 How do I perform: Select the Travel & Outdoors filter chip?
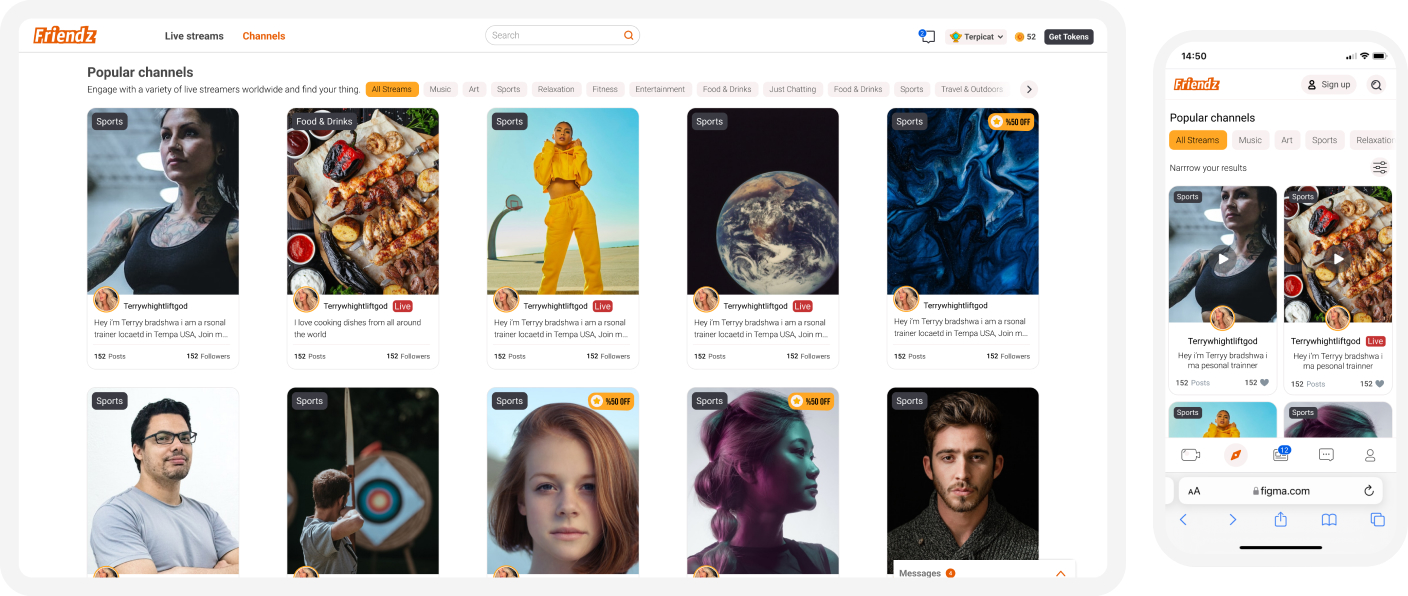(972, 89)
